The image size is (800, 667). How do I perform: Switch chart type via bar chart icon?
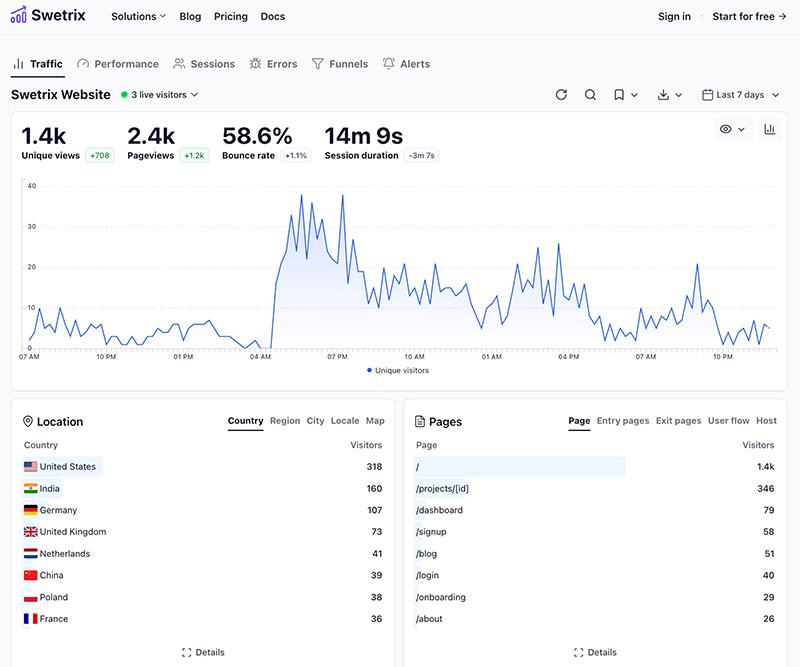coord(767,130)
